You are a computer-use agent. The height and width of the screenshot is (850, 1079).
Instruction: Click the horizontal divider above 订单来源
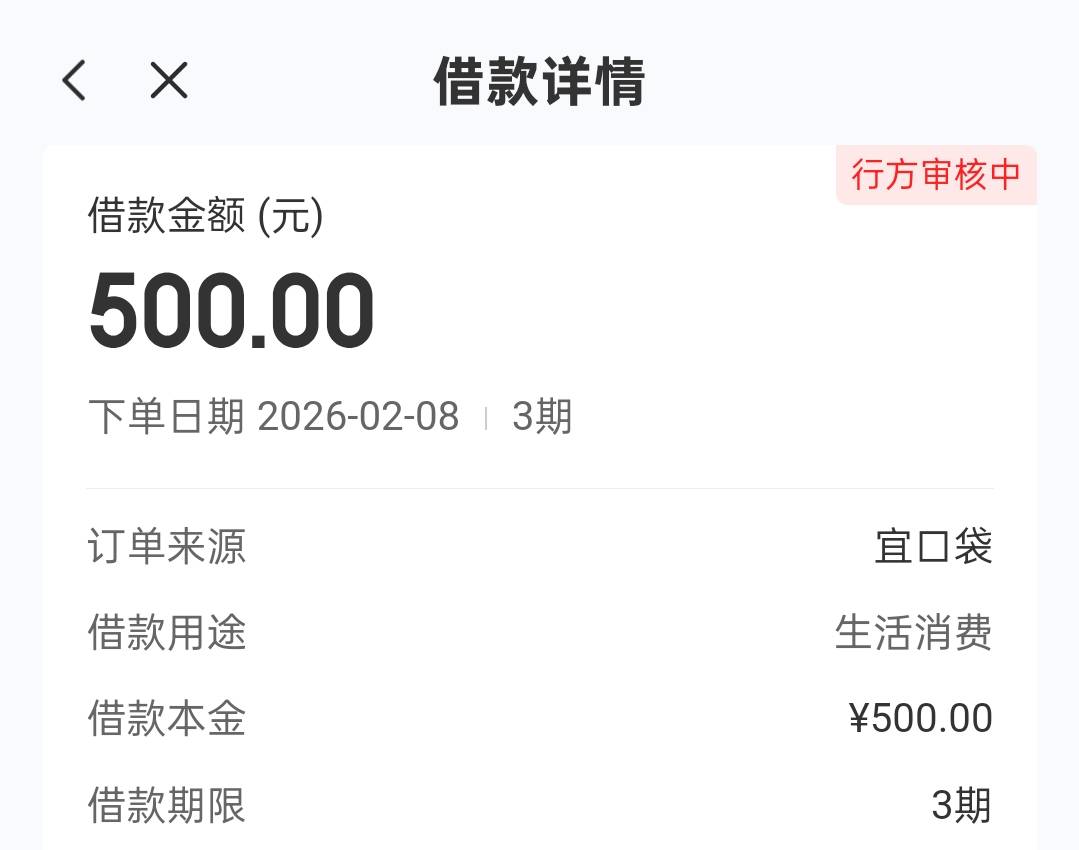539,489
